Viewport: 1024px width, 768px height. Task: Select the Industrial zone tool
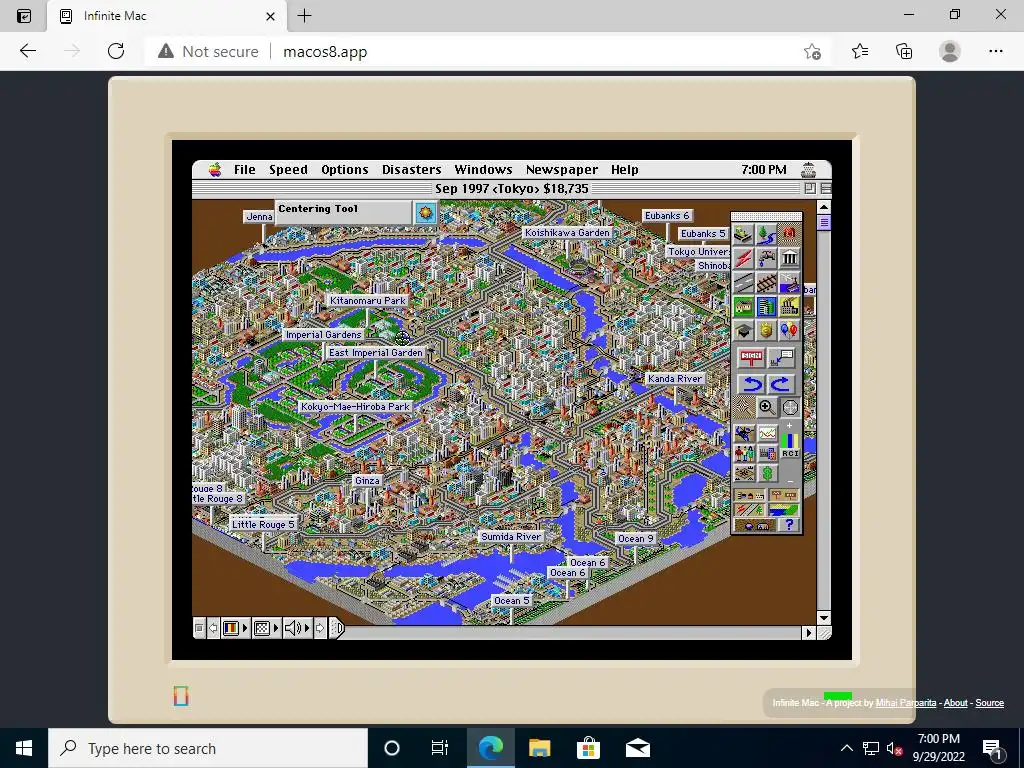[790, 306]
